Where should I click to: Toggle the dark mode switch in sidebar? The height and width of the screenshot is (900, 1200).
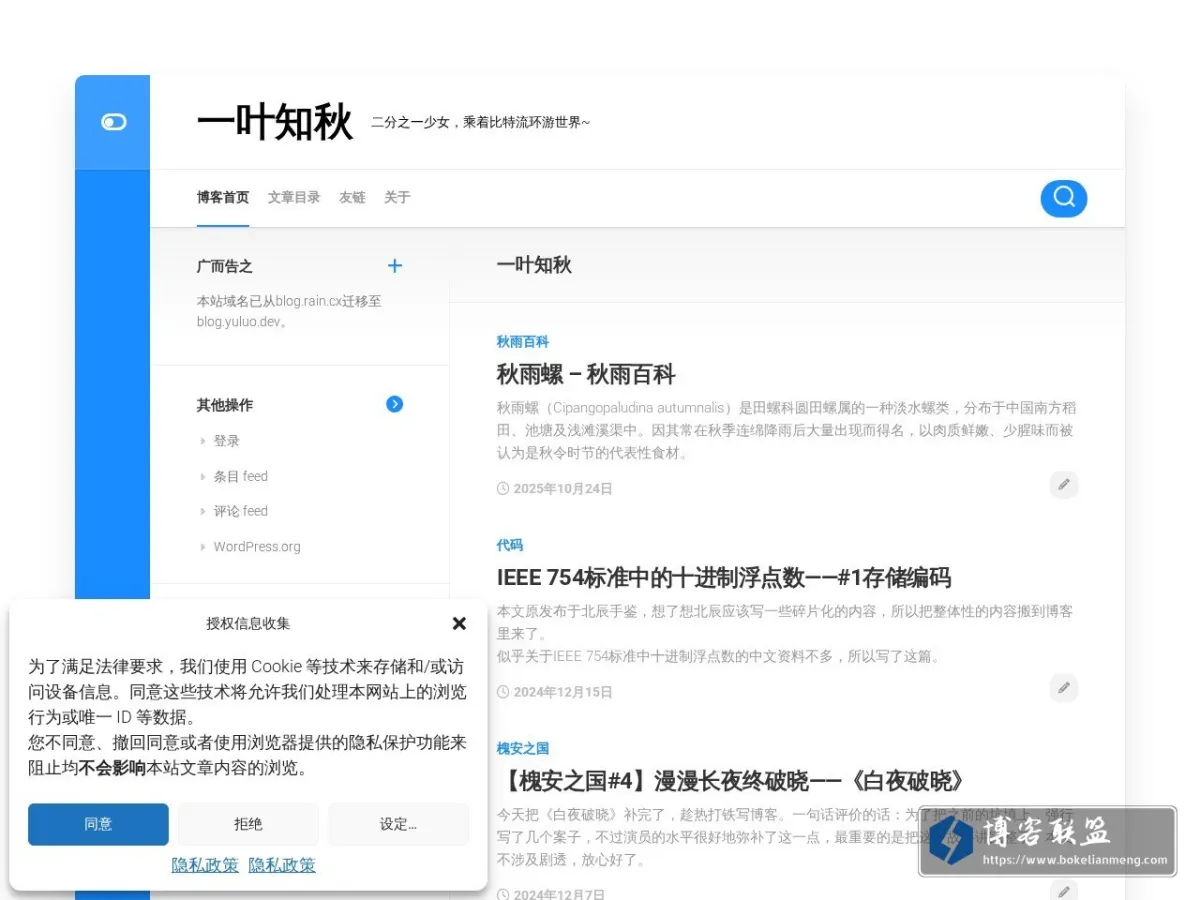point(113,122)
